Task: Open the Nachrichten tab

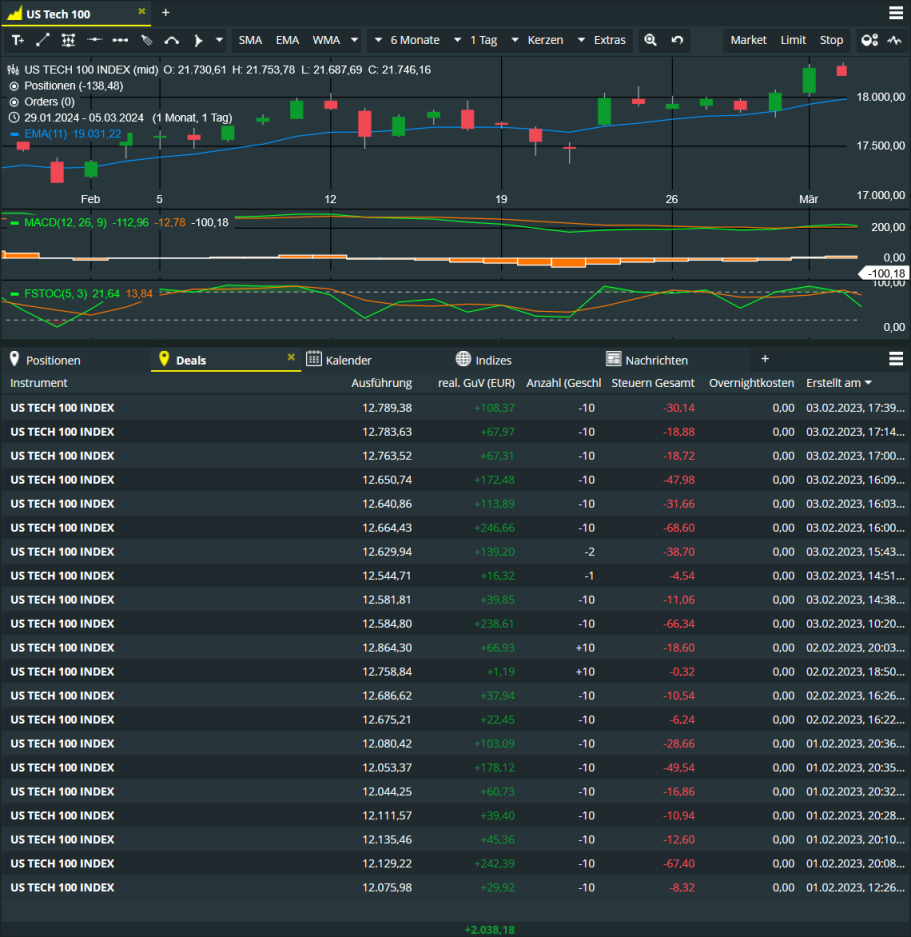Action: pos(656,360)
